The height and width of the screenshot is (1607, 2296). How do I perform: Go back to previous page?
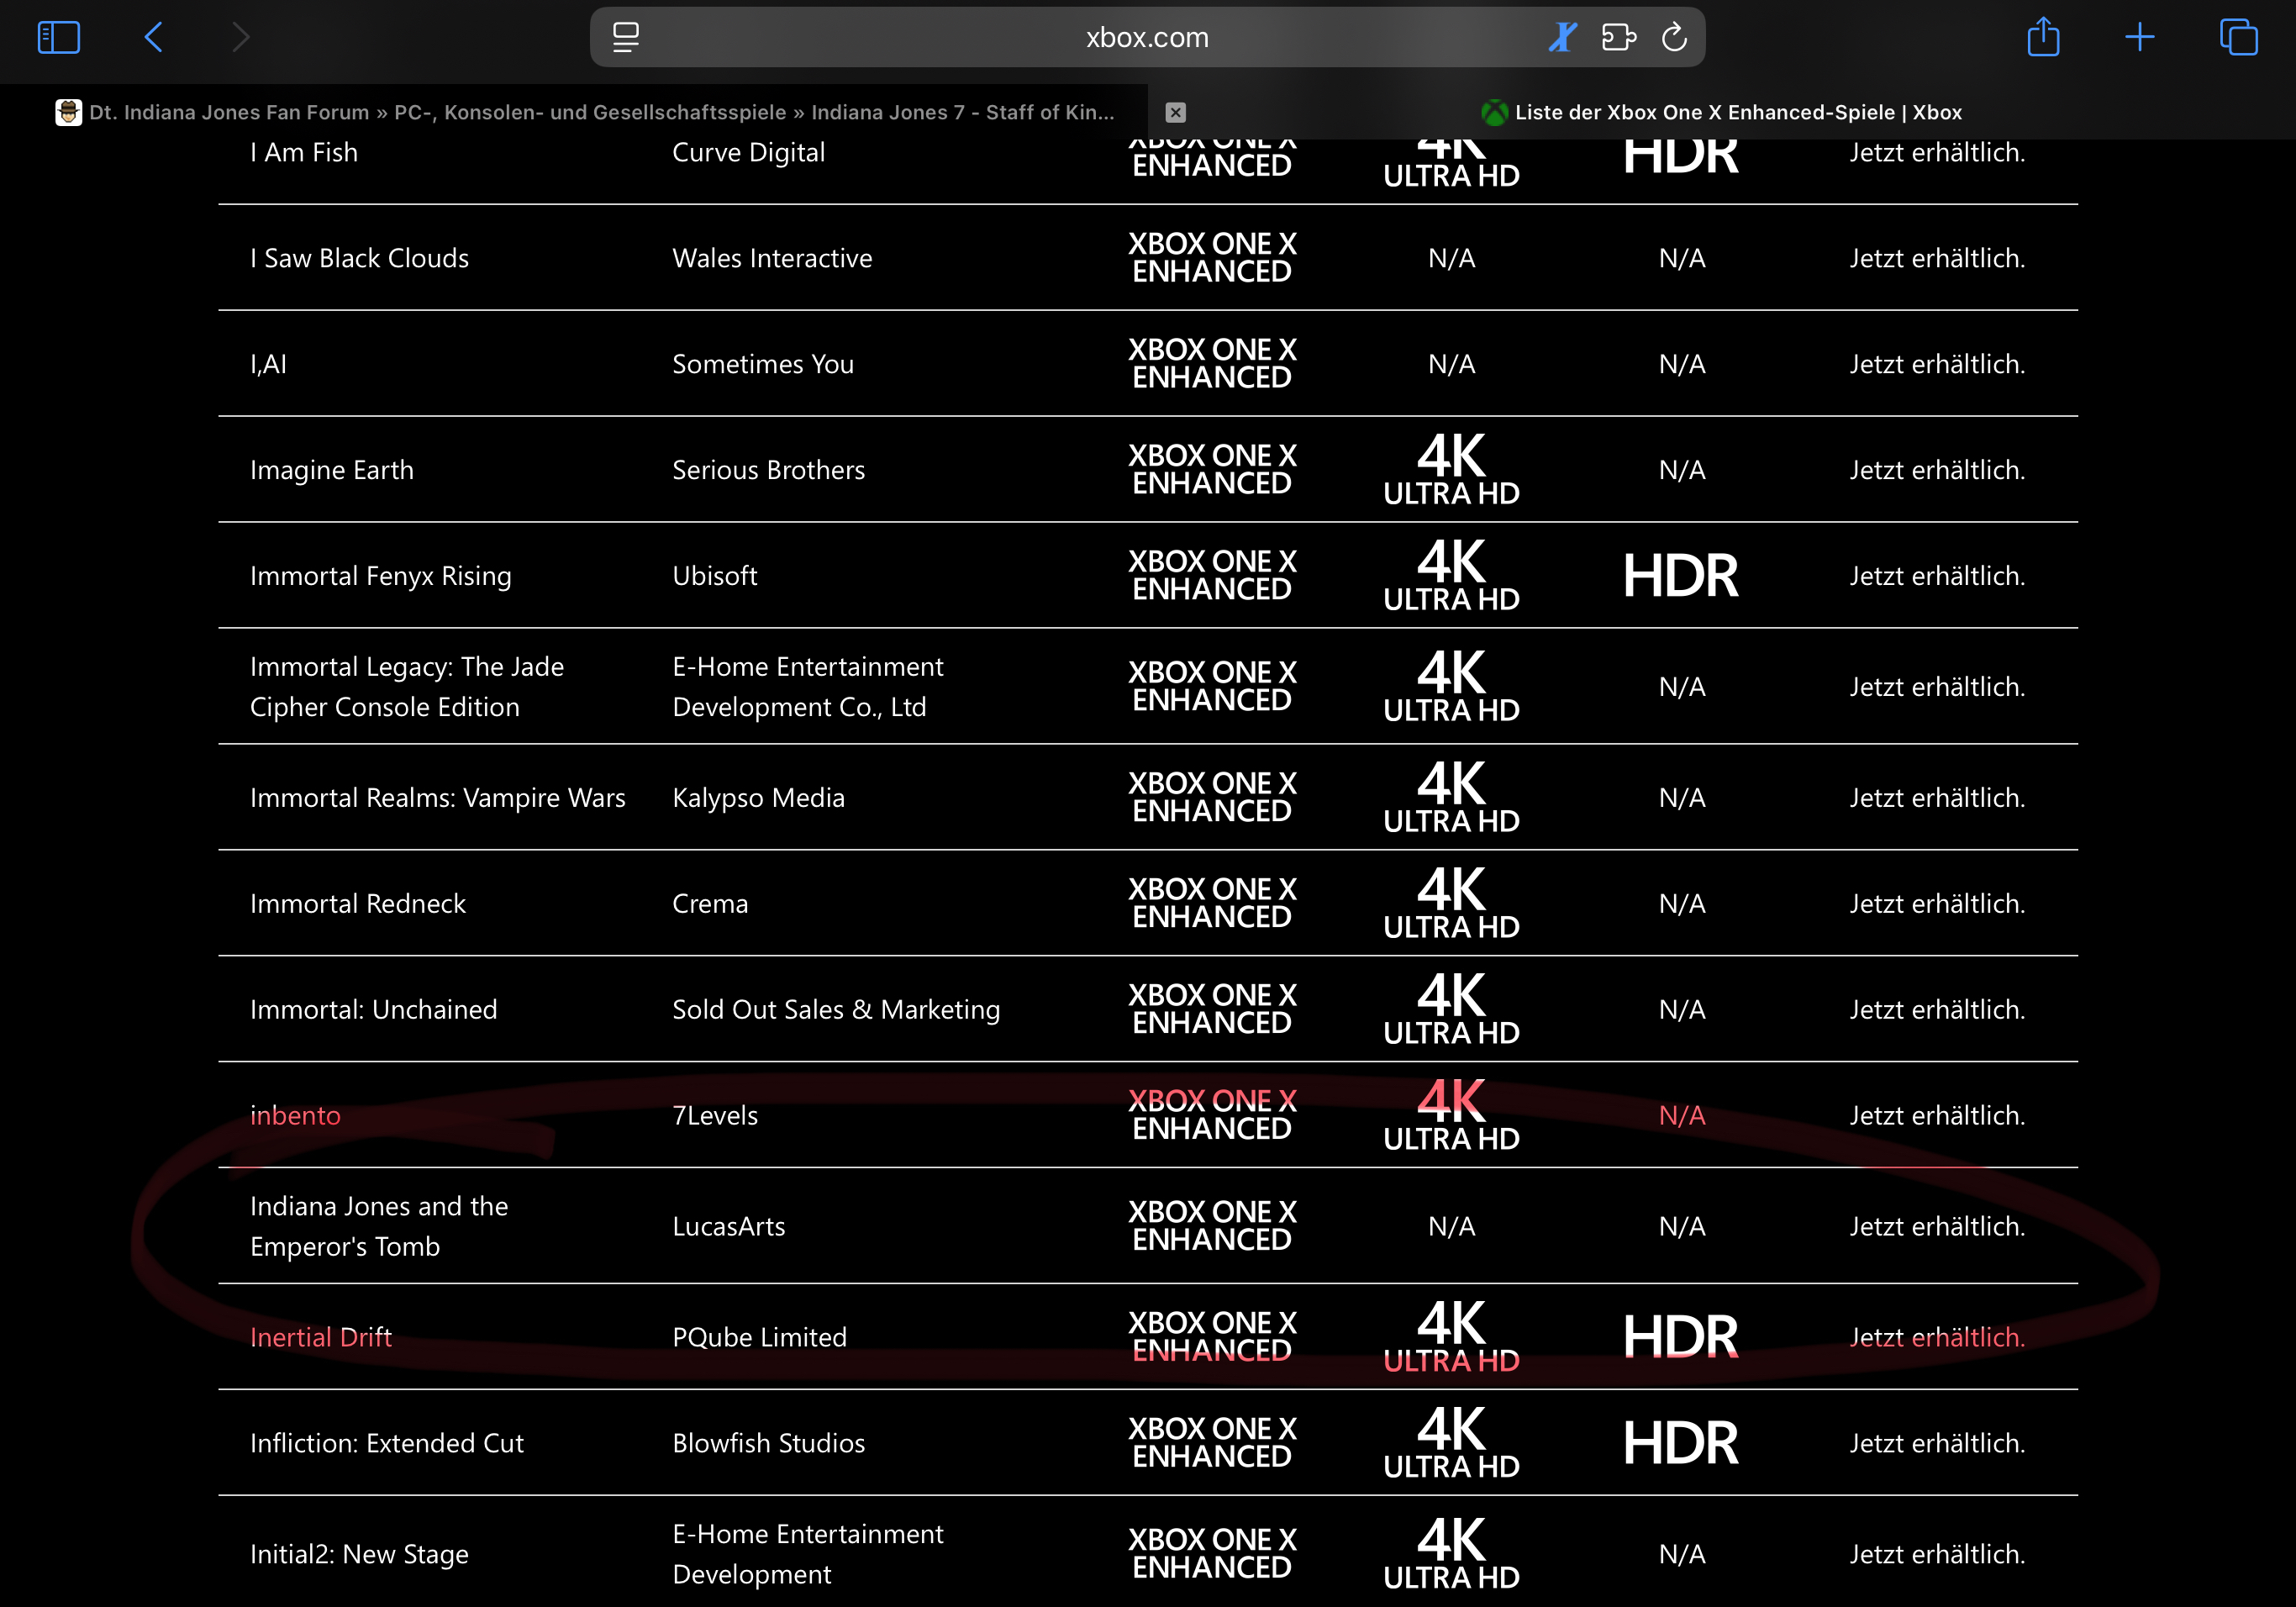coord(153,38)
